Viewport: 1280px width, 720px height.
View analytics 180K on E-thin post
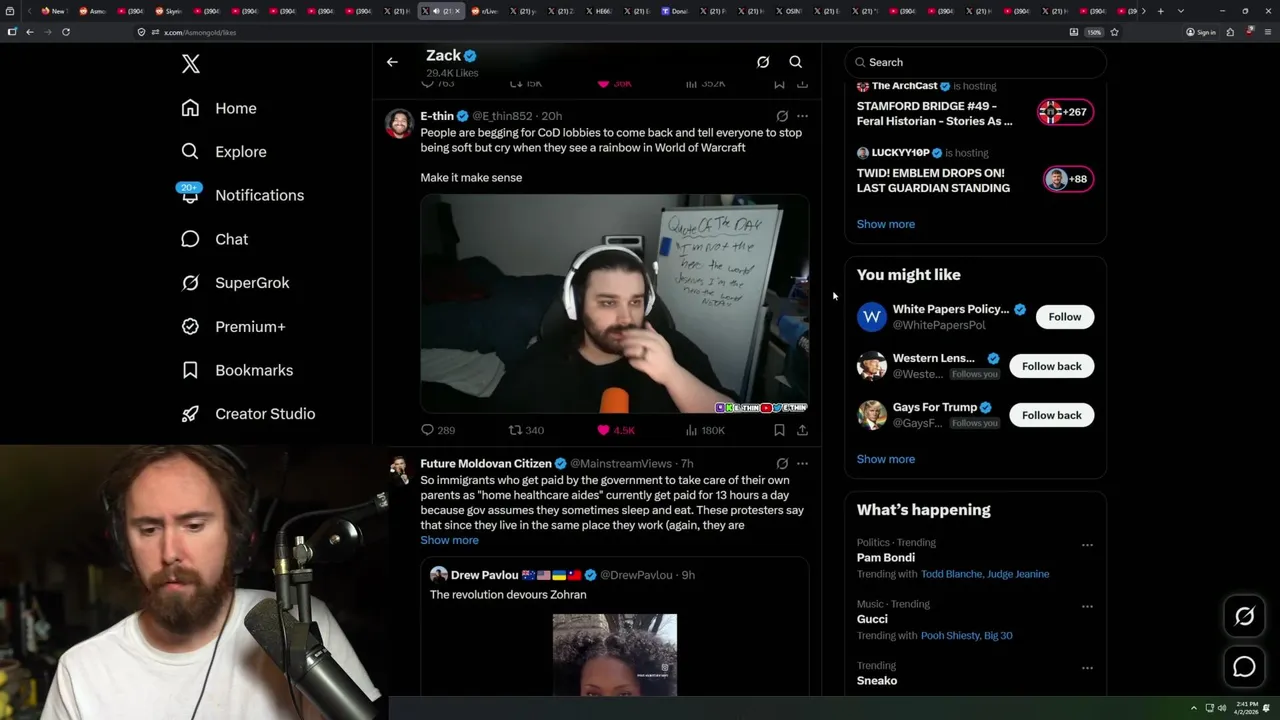[x=705, y=430]
